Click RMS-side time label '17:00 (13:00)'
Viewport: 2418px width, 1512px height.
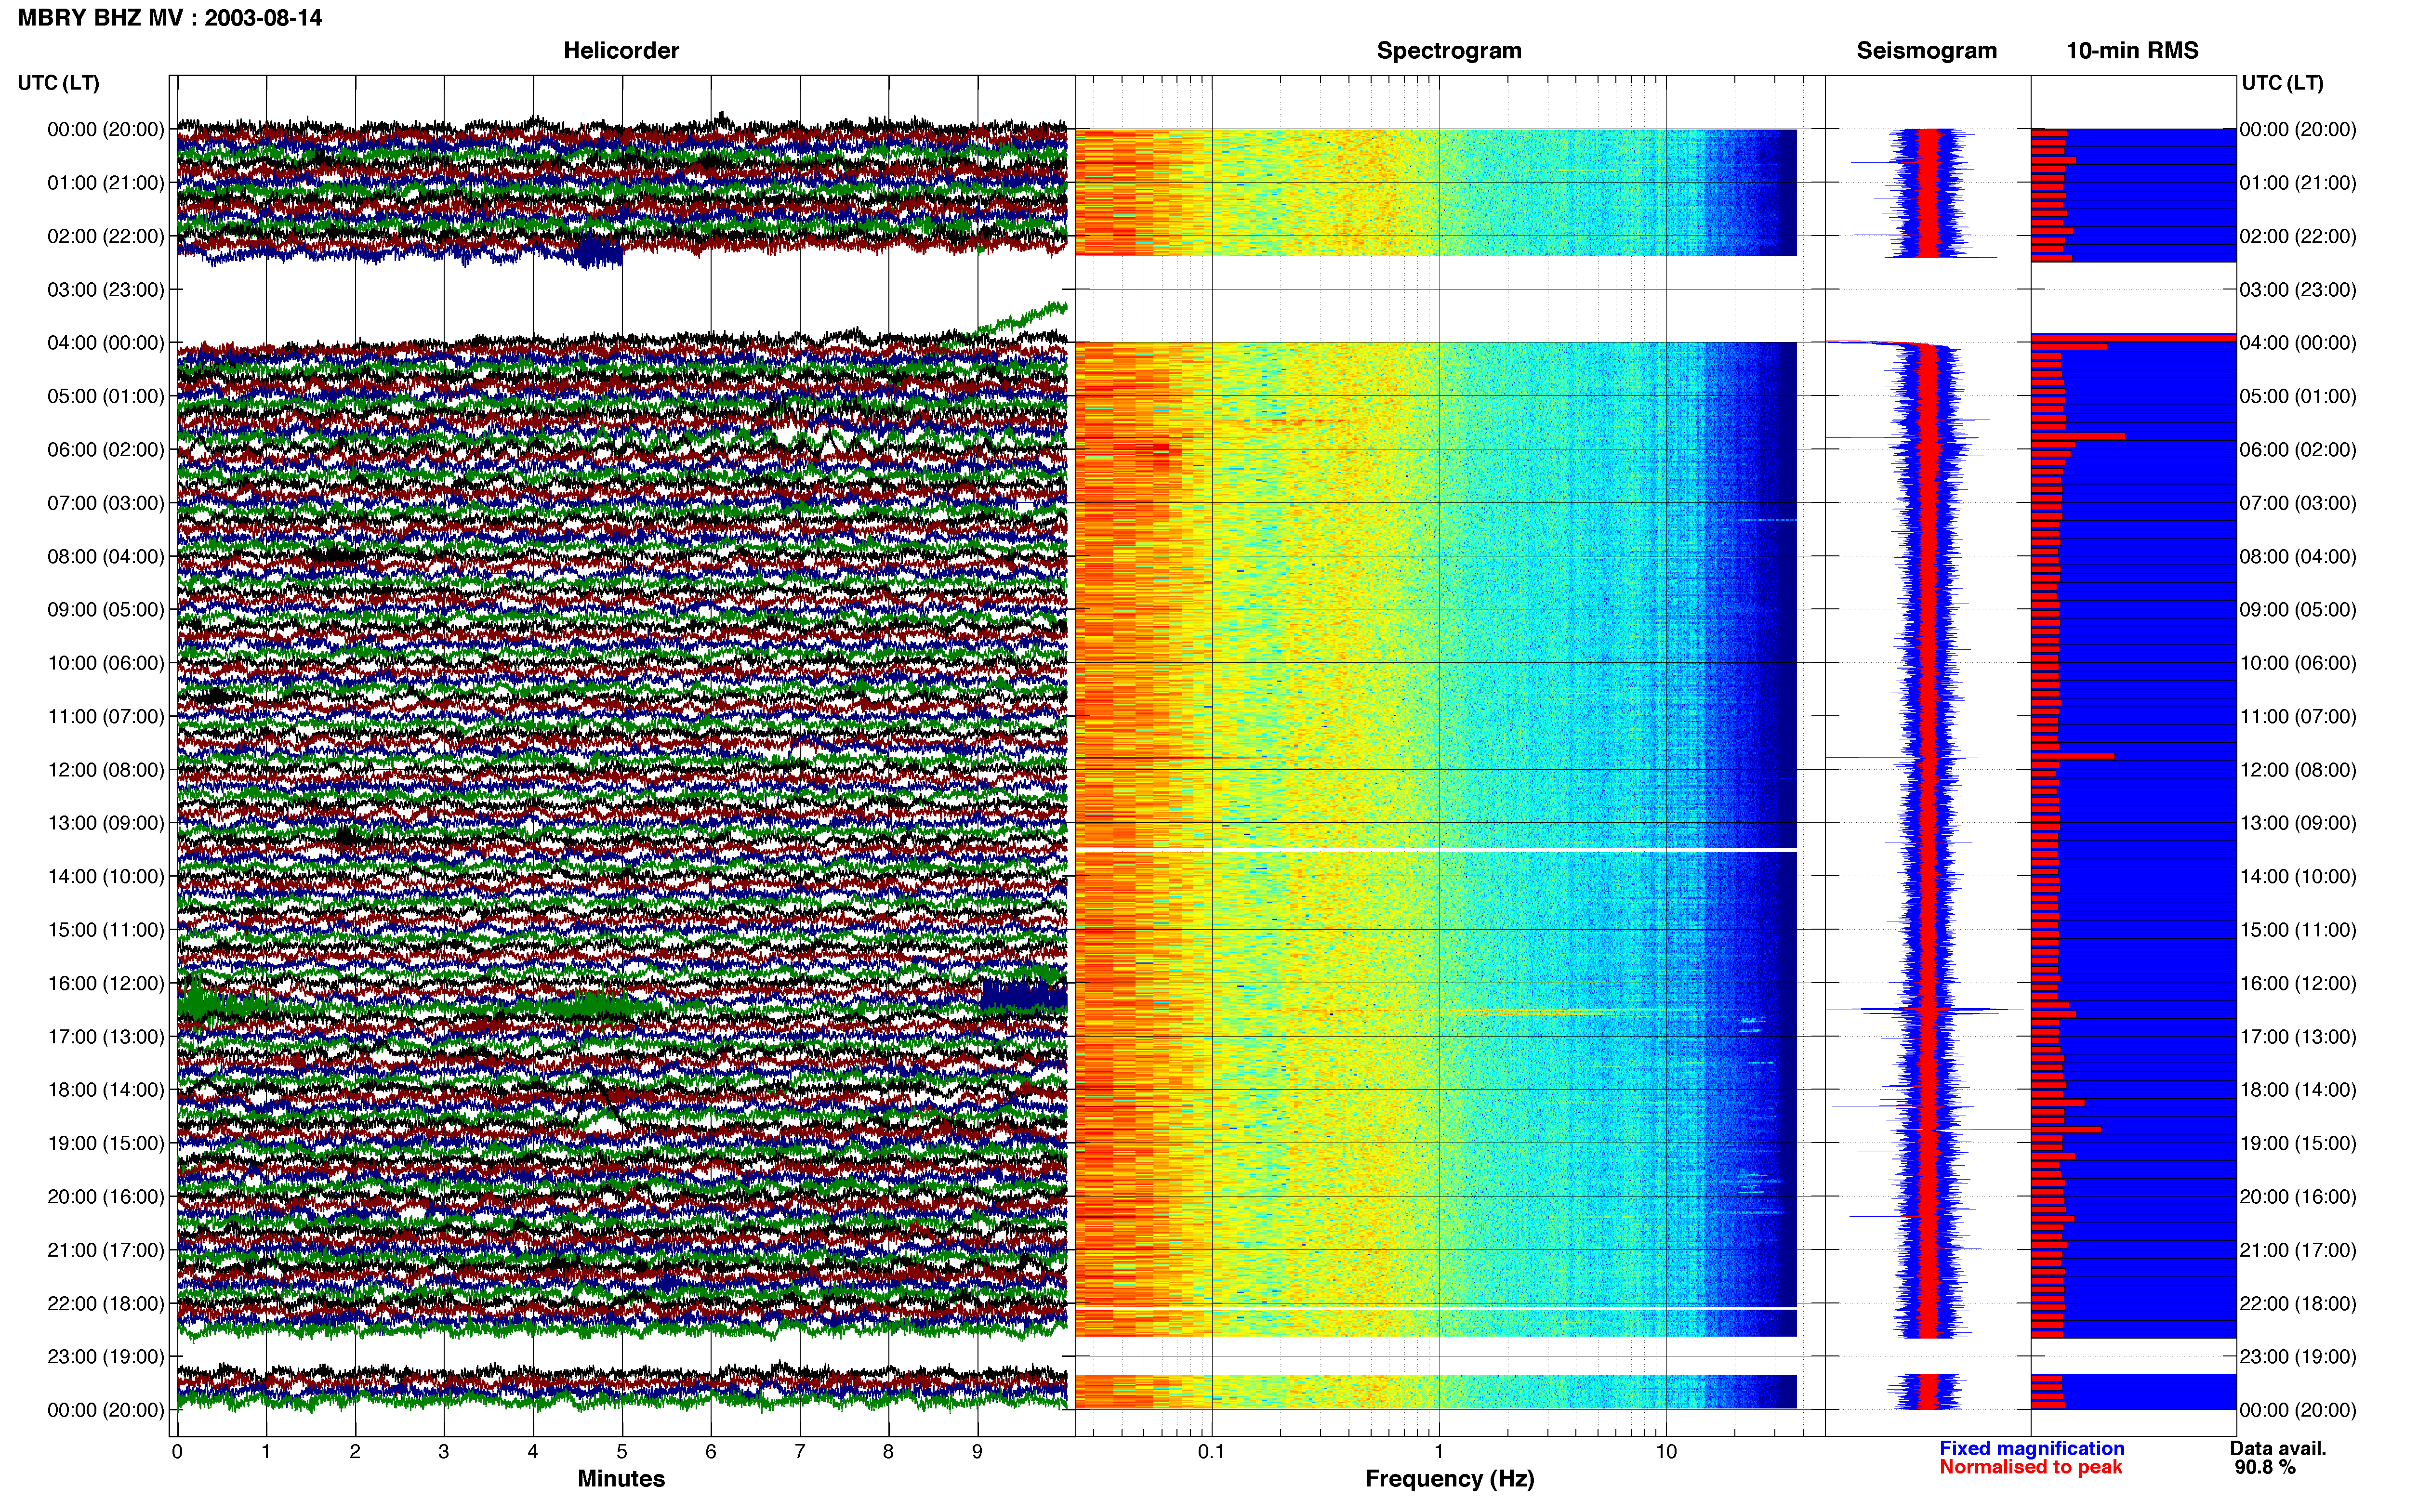pos(2298,1037)
